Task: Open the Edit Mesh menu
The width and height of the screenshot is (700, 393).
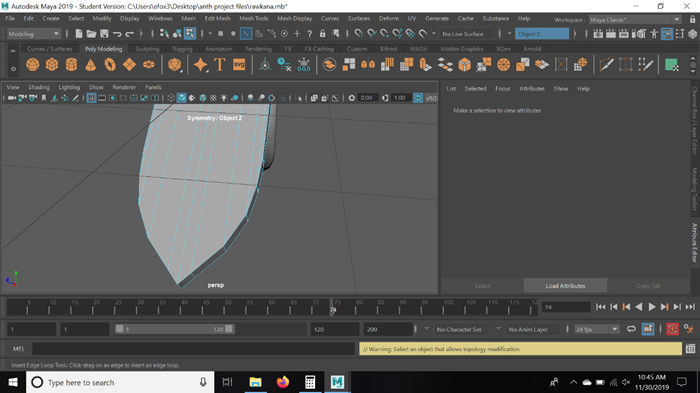Action: pyautogui.click(x=217, y=18)
